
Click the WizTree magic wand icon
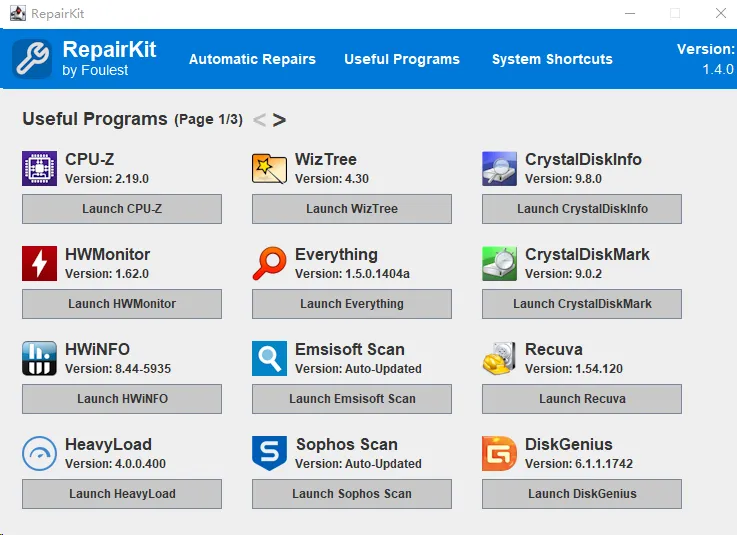tap(269, 168)
